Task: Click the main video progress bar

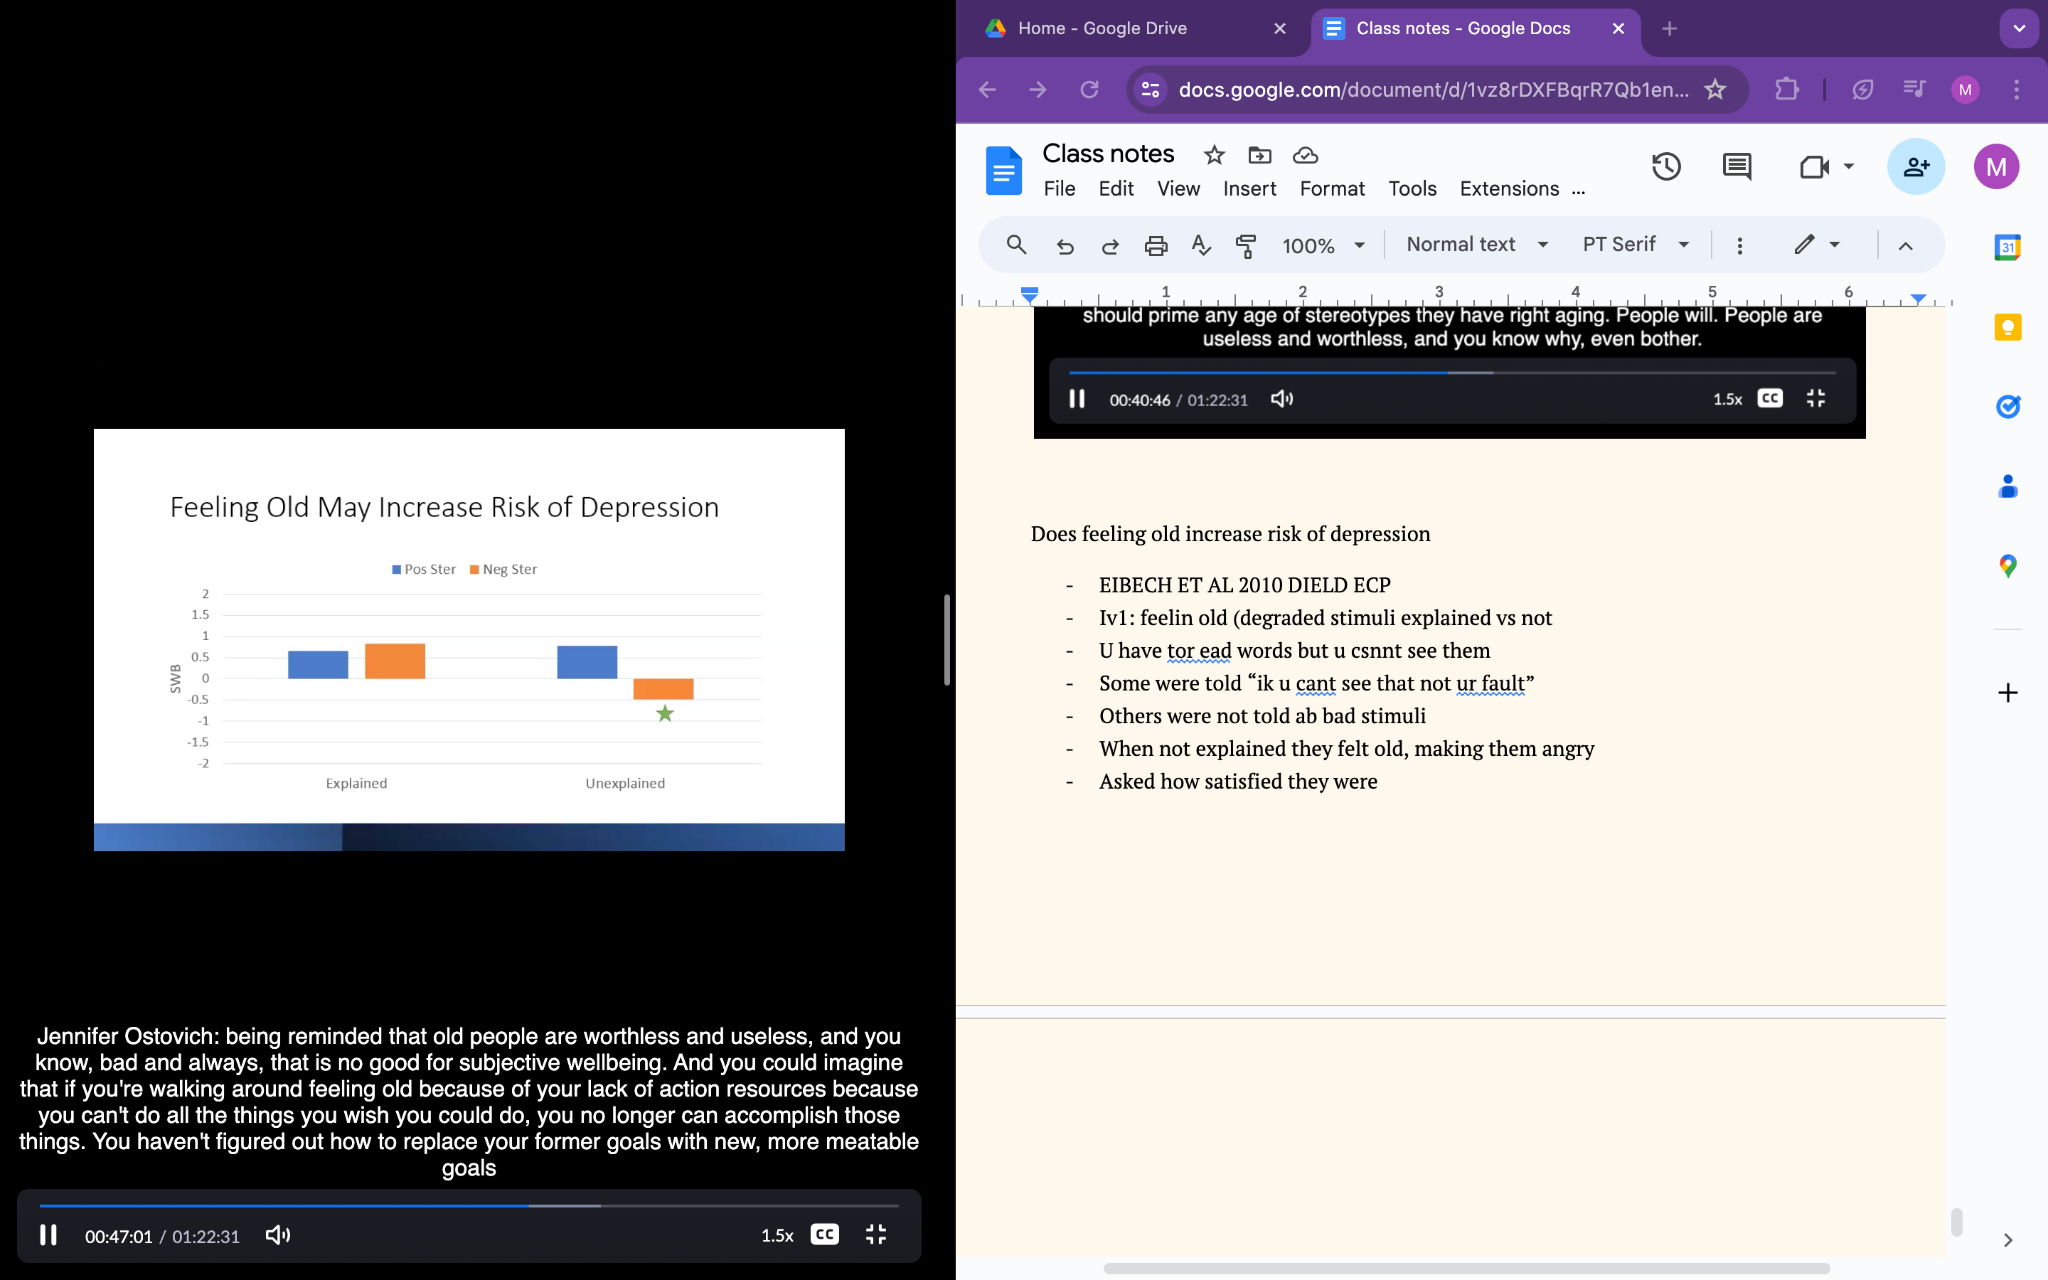Action: (468, 1206)
